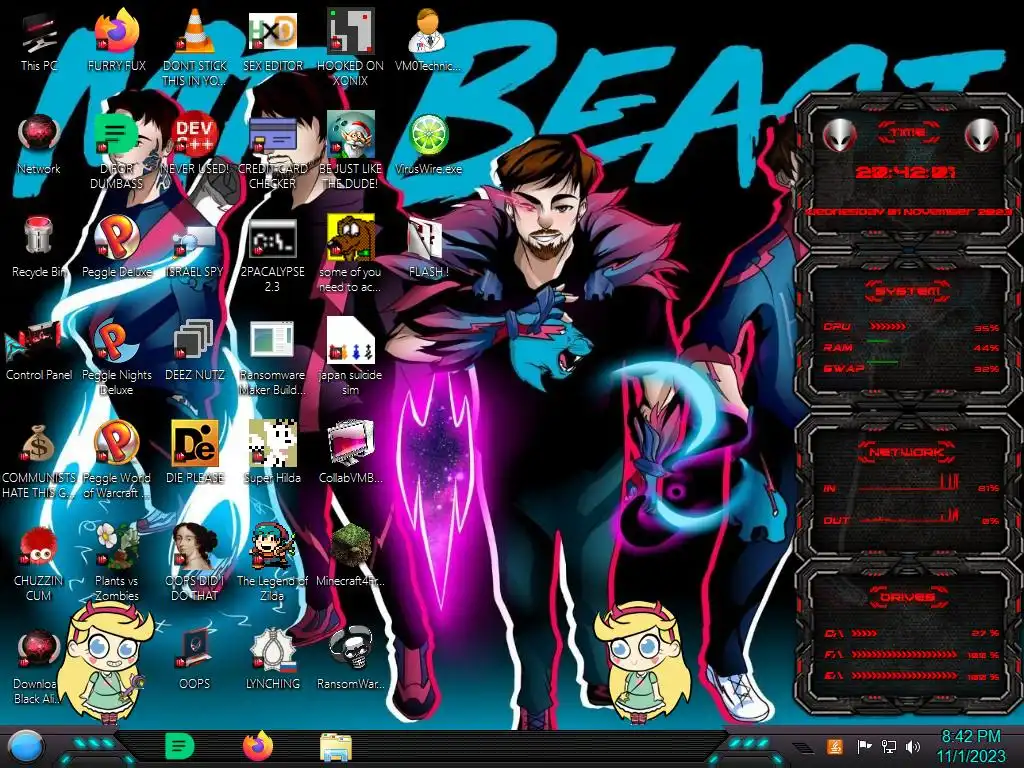Select the OOPS headset icon
1024x768 pixels.
coord(195,660)
